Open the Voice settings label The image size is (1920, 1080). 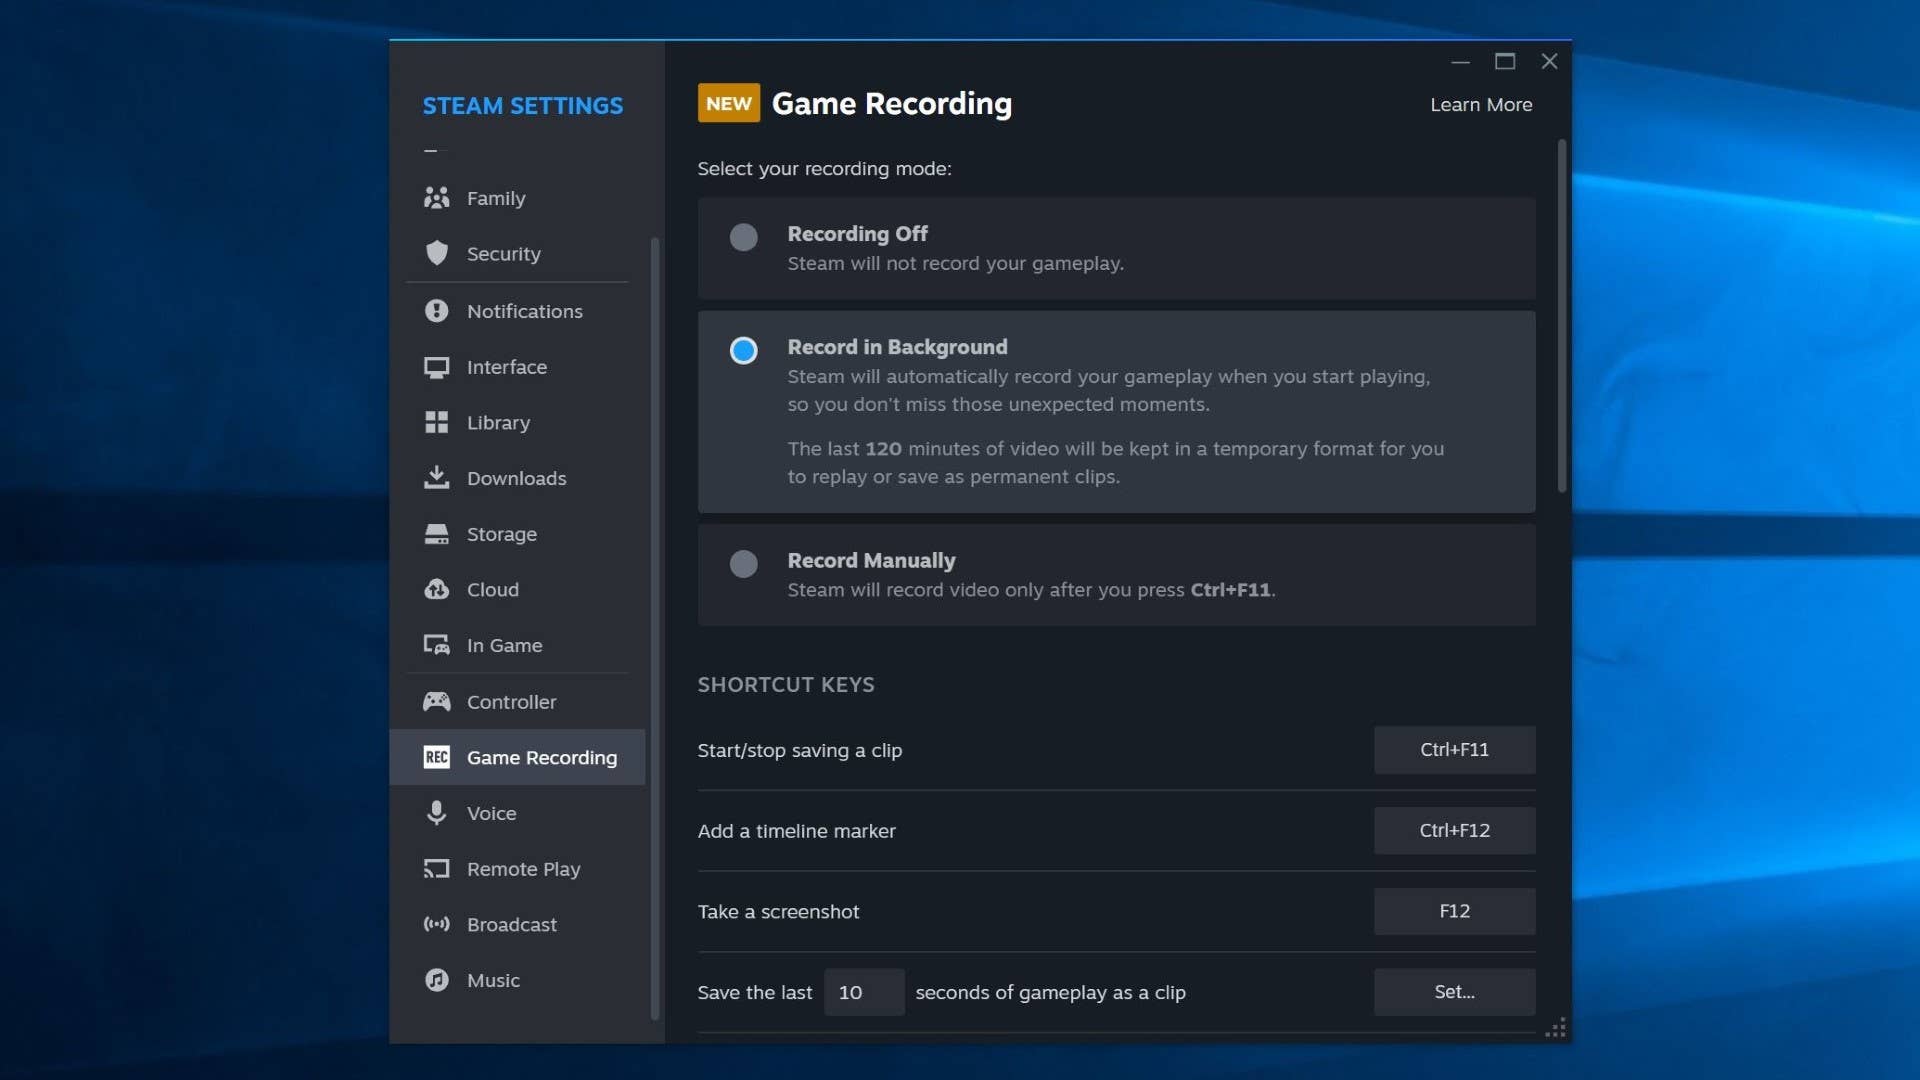coord(491,813)
